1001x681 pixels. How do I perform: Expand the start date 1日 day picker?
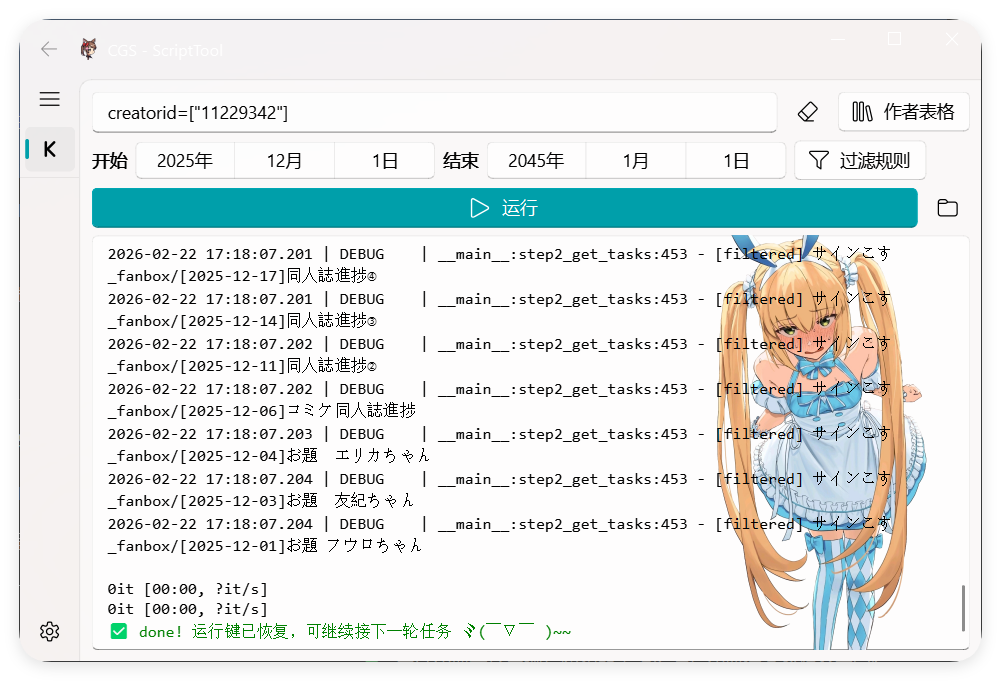(385, 160)
